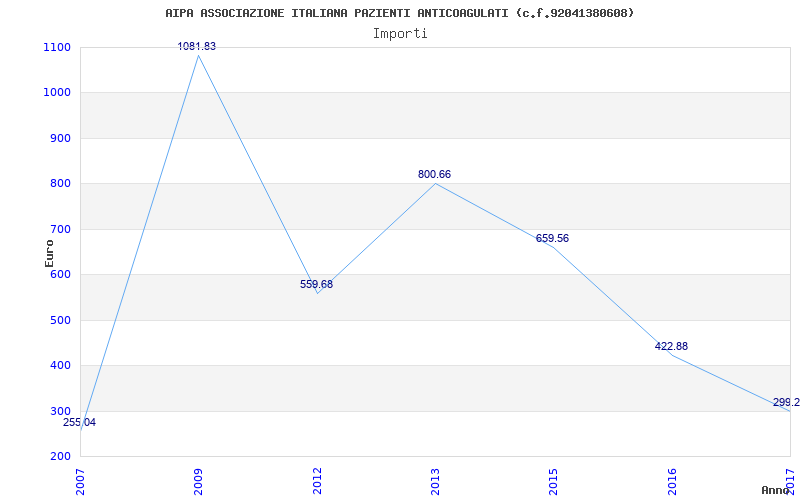Click the 2009 x-axis year label
The height and width of the screenshot is (500, 800).
(x=198, y=481)
